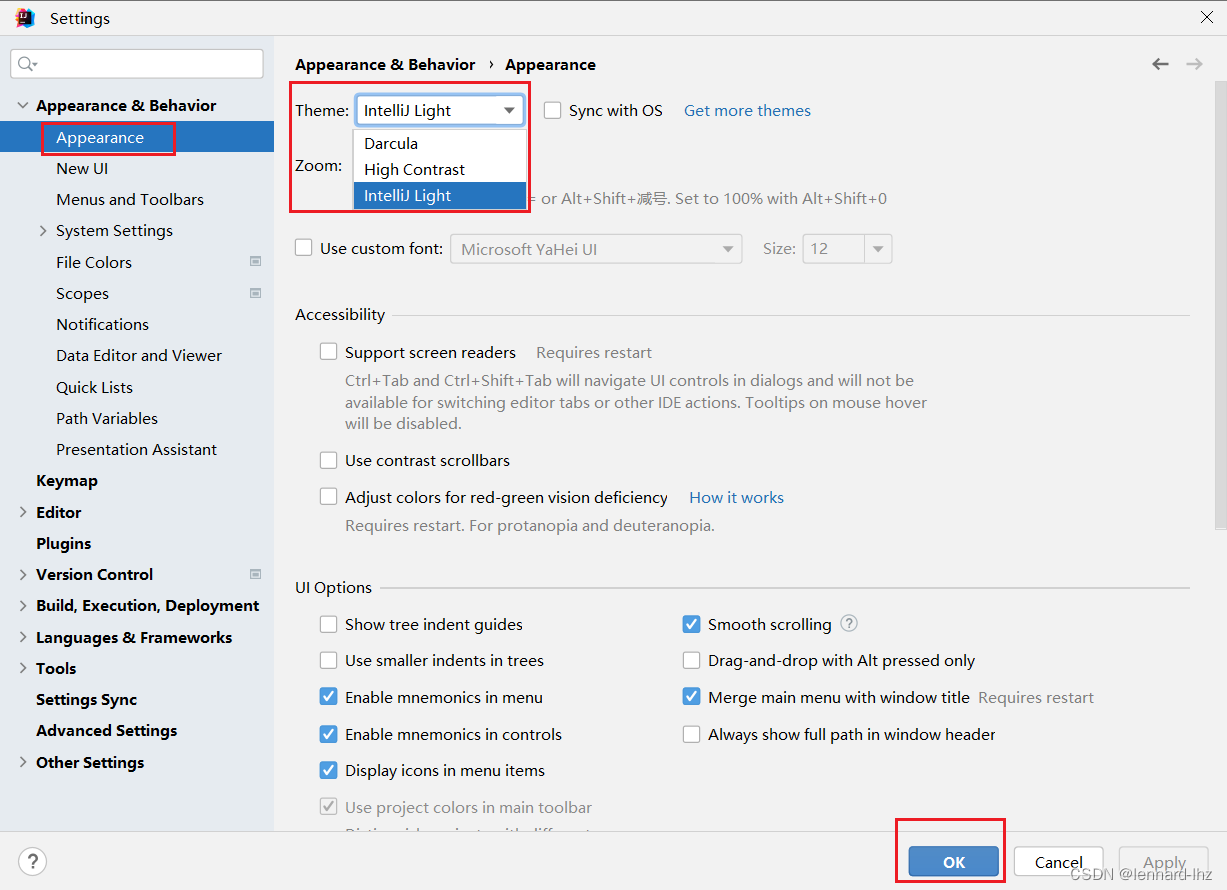This screenshot has width=1227, height=890.
Task: Focus the settings search field
Action: pos(137,64)
